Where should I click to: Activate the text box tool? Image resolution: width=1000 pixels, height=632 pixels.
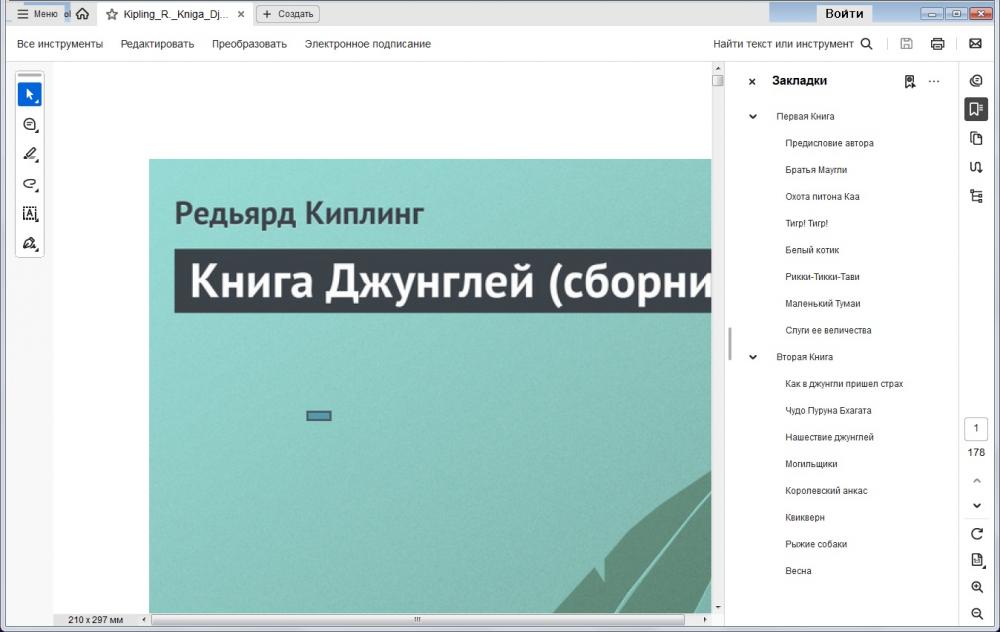click(x=29, y=214)
